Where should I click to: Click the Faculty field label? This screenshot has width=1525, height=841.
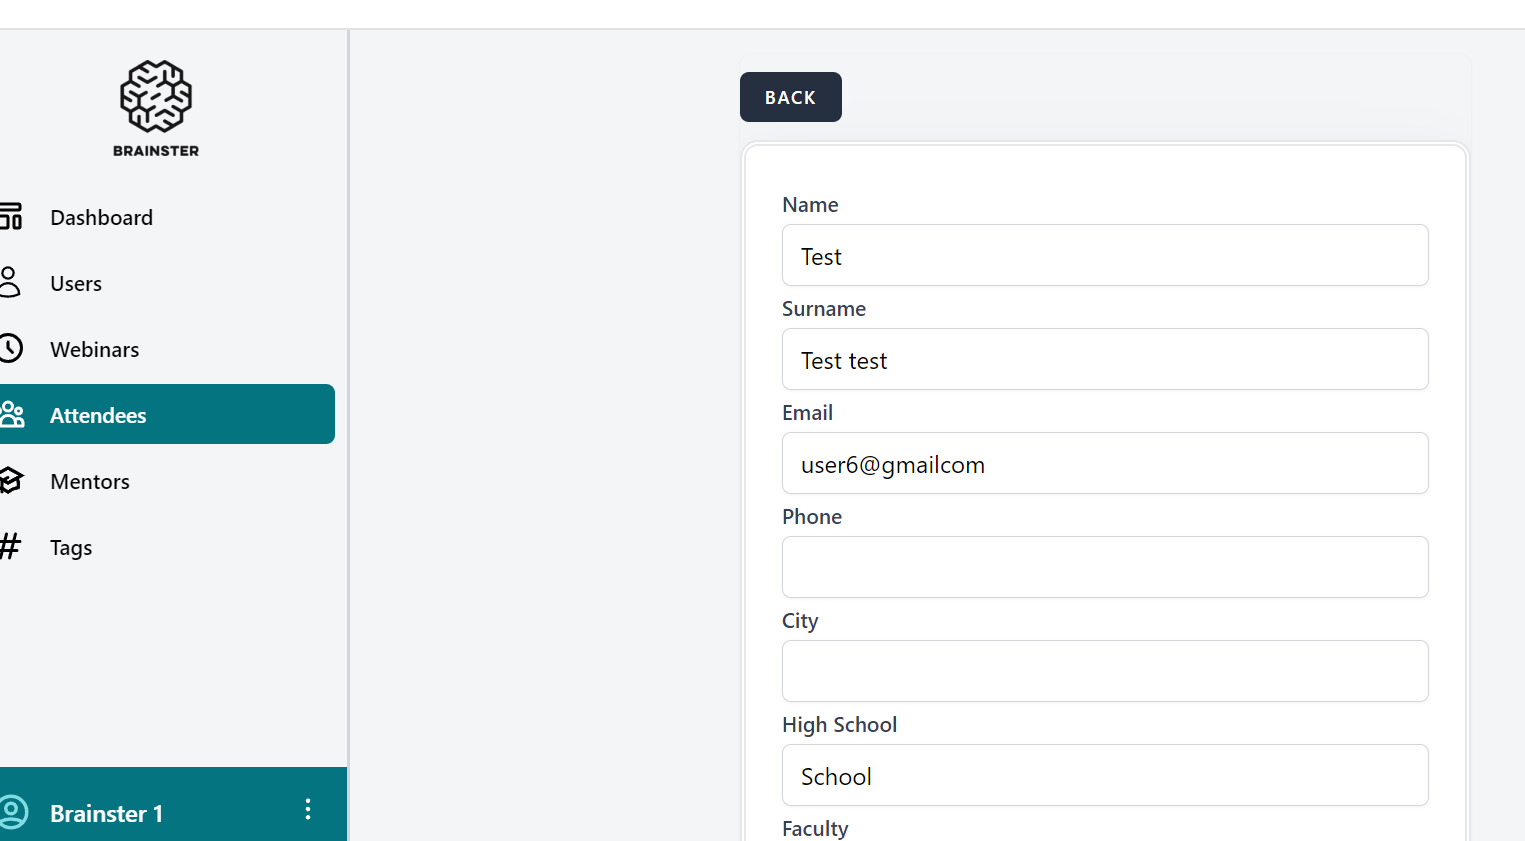coord(815,829)
